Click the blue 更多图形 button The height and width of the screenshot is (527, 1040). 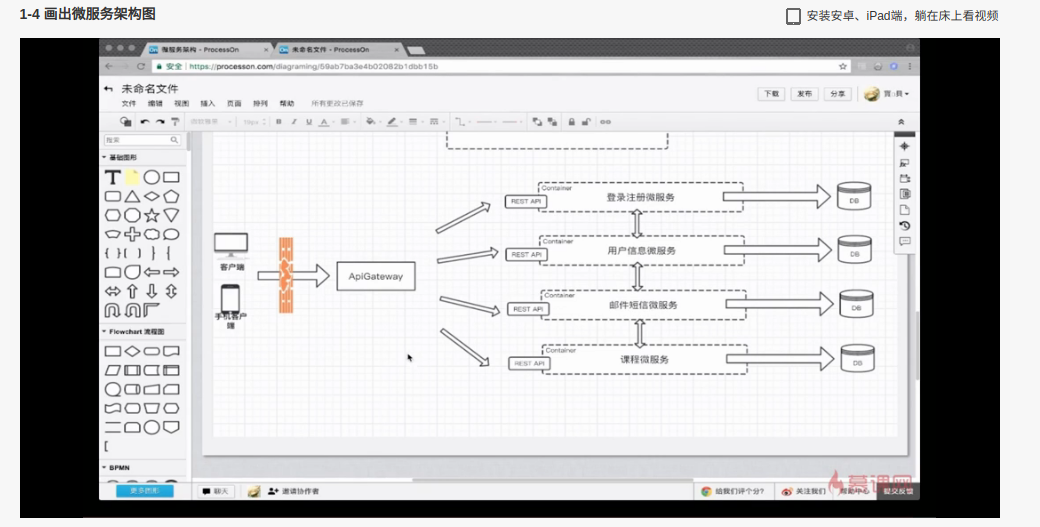pyautogui.click(x=145, y=491)
